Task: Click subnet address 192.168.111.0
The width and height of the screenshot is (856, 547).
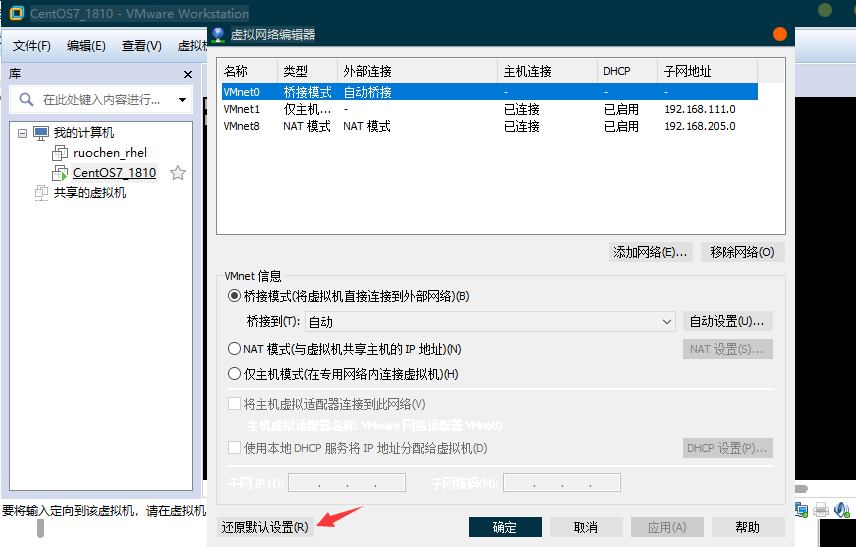Action: tap(700, 109)
